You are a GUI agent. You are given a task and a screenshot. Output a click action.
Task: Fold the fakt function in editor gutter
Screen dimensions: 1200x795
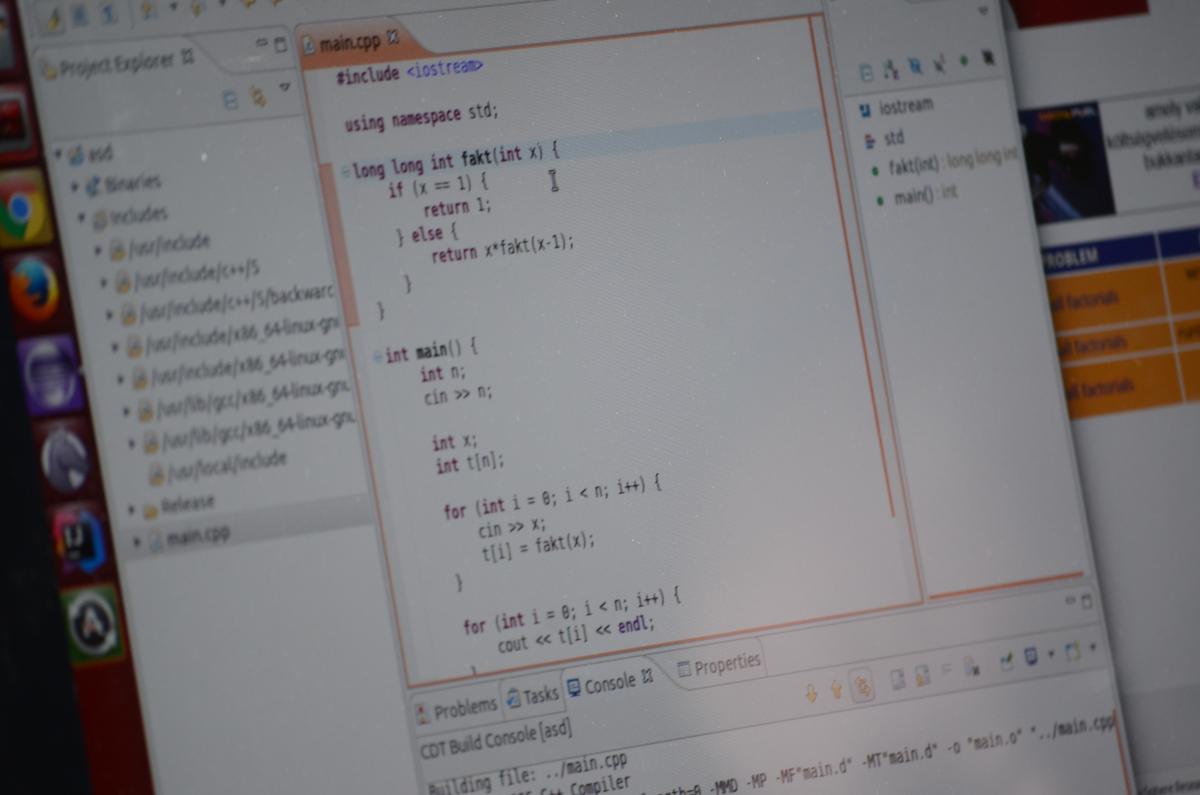coord(344,172)
